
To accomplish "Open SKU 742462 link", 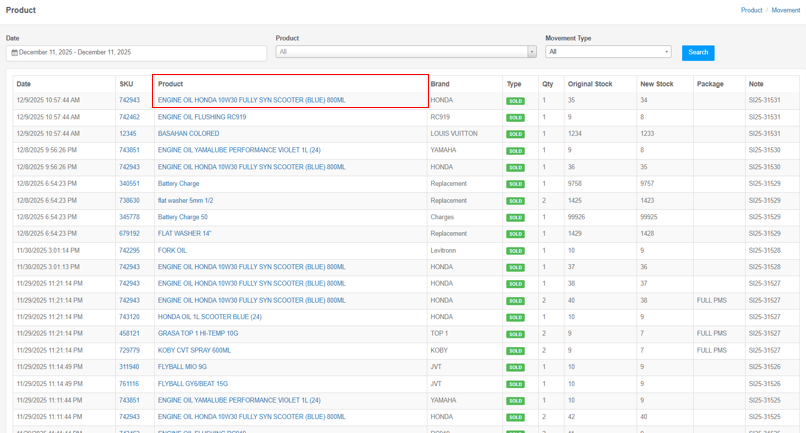I will pyautogui.click(x=129, y=117).
